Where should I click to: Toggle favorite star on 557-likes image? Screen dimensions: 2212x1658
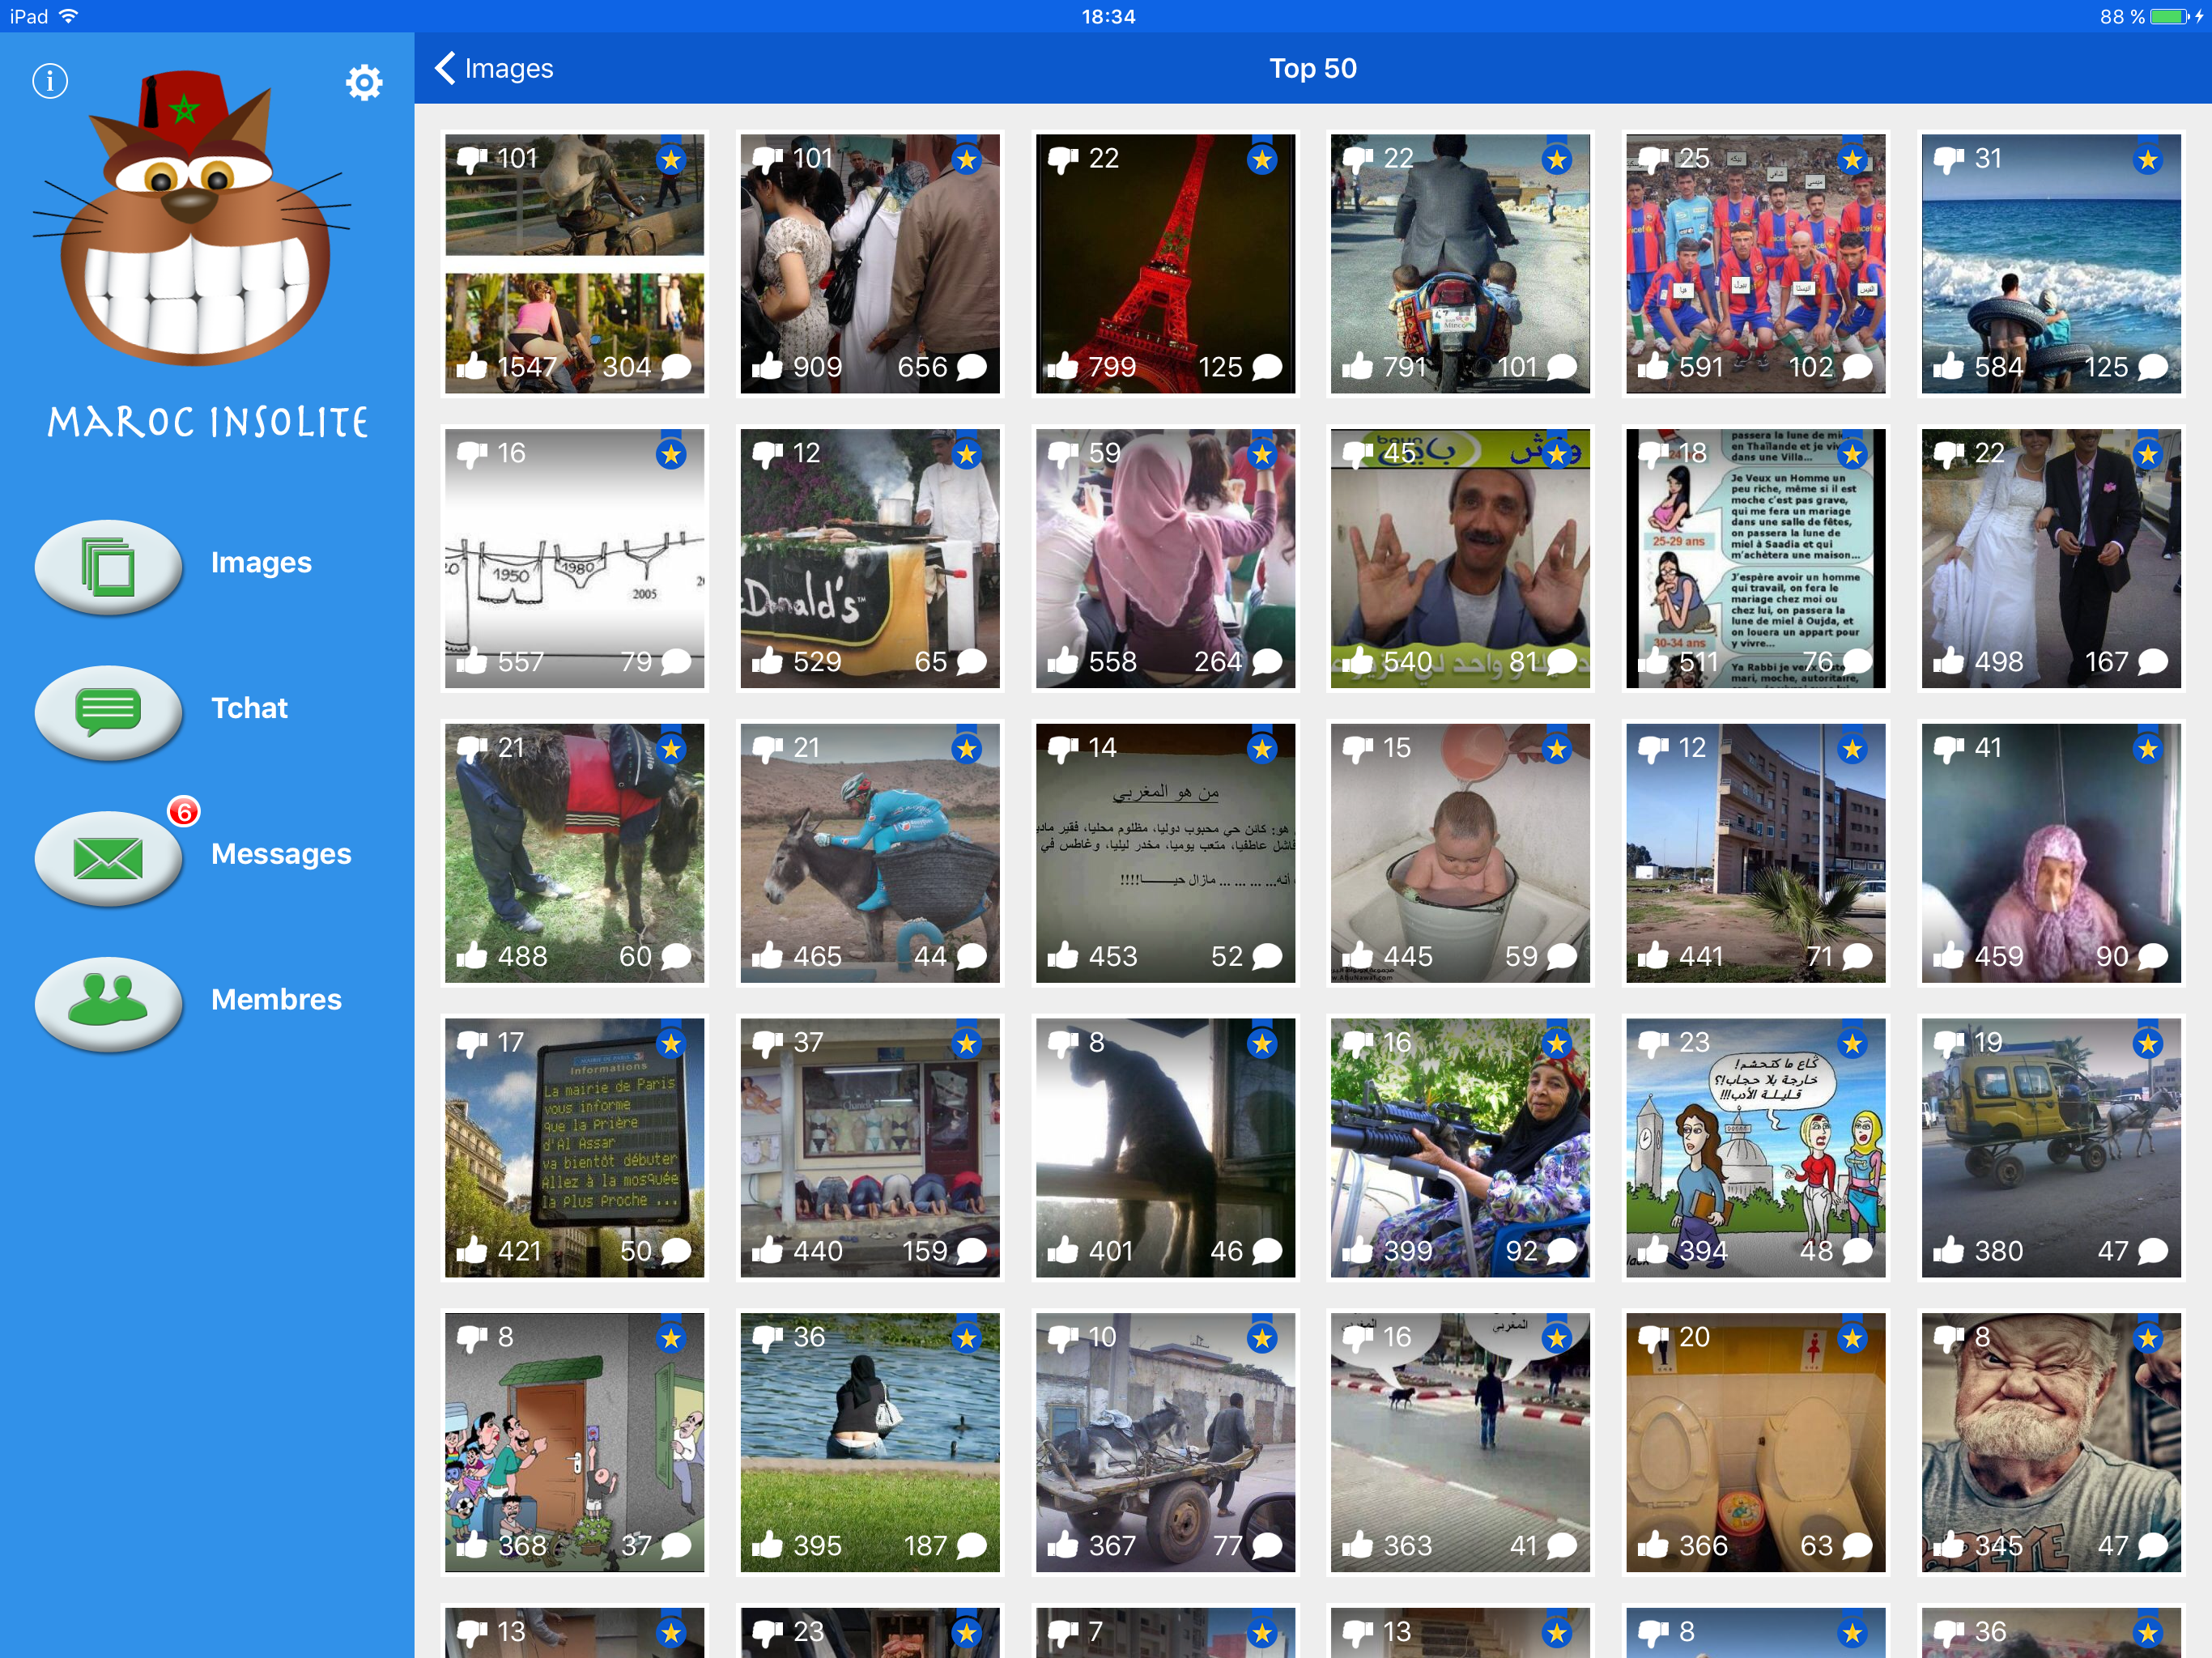point(671,454)
